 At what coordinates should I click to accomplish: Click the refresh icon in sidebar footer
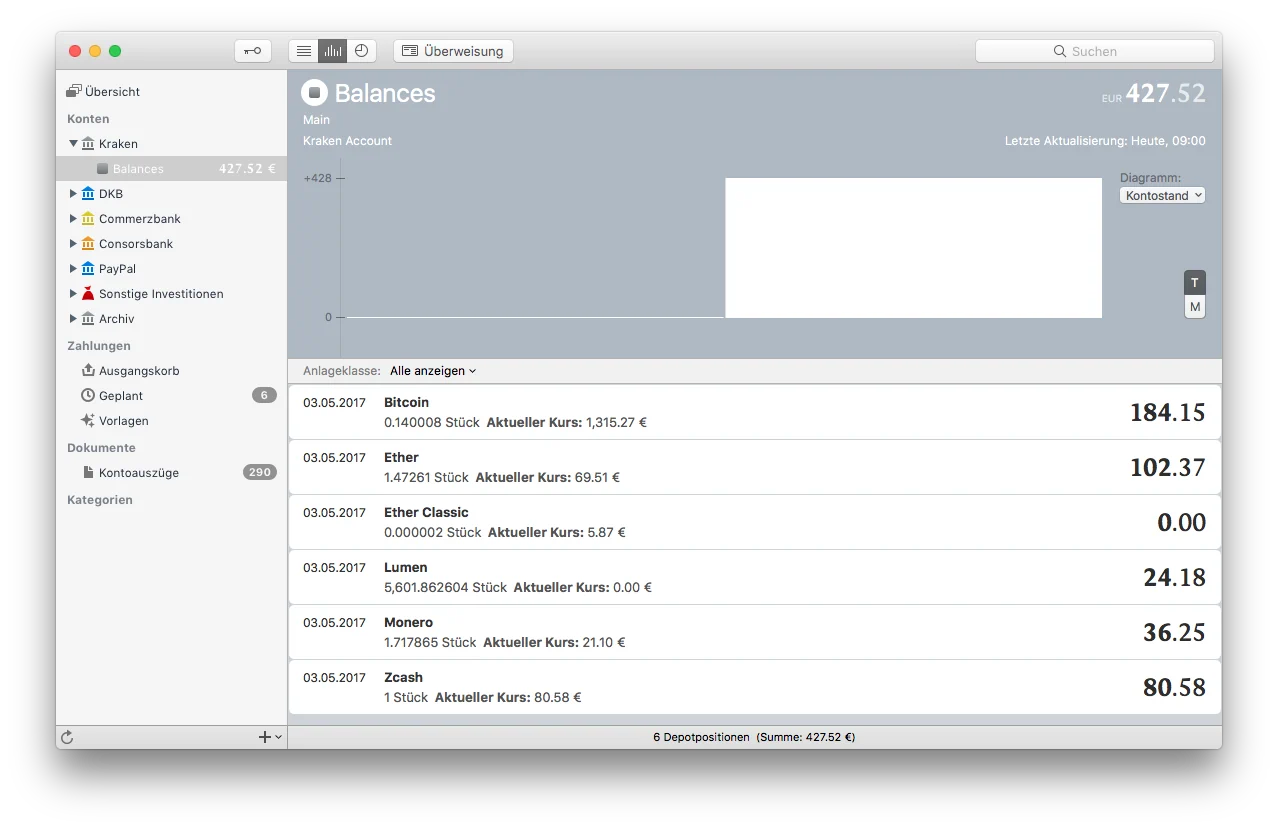tap(67, 737)
